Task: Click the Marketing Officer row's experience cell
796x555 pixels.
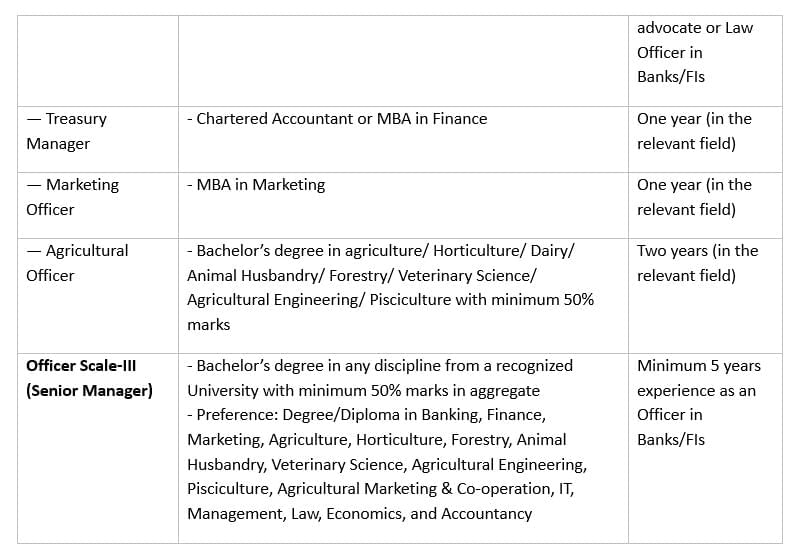Action: click(x=694, y=197)
